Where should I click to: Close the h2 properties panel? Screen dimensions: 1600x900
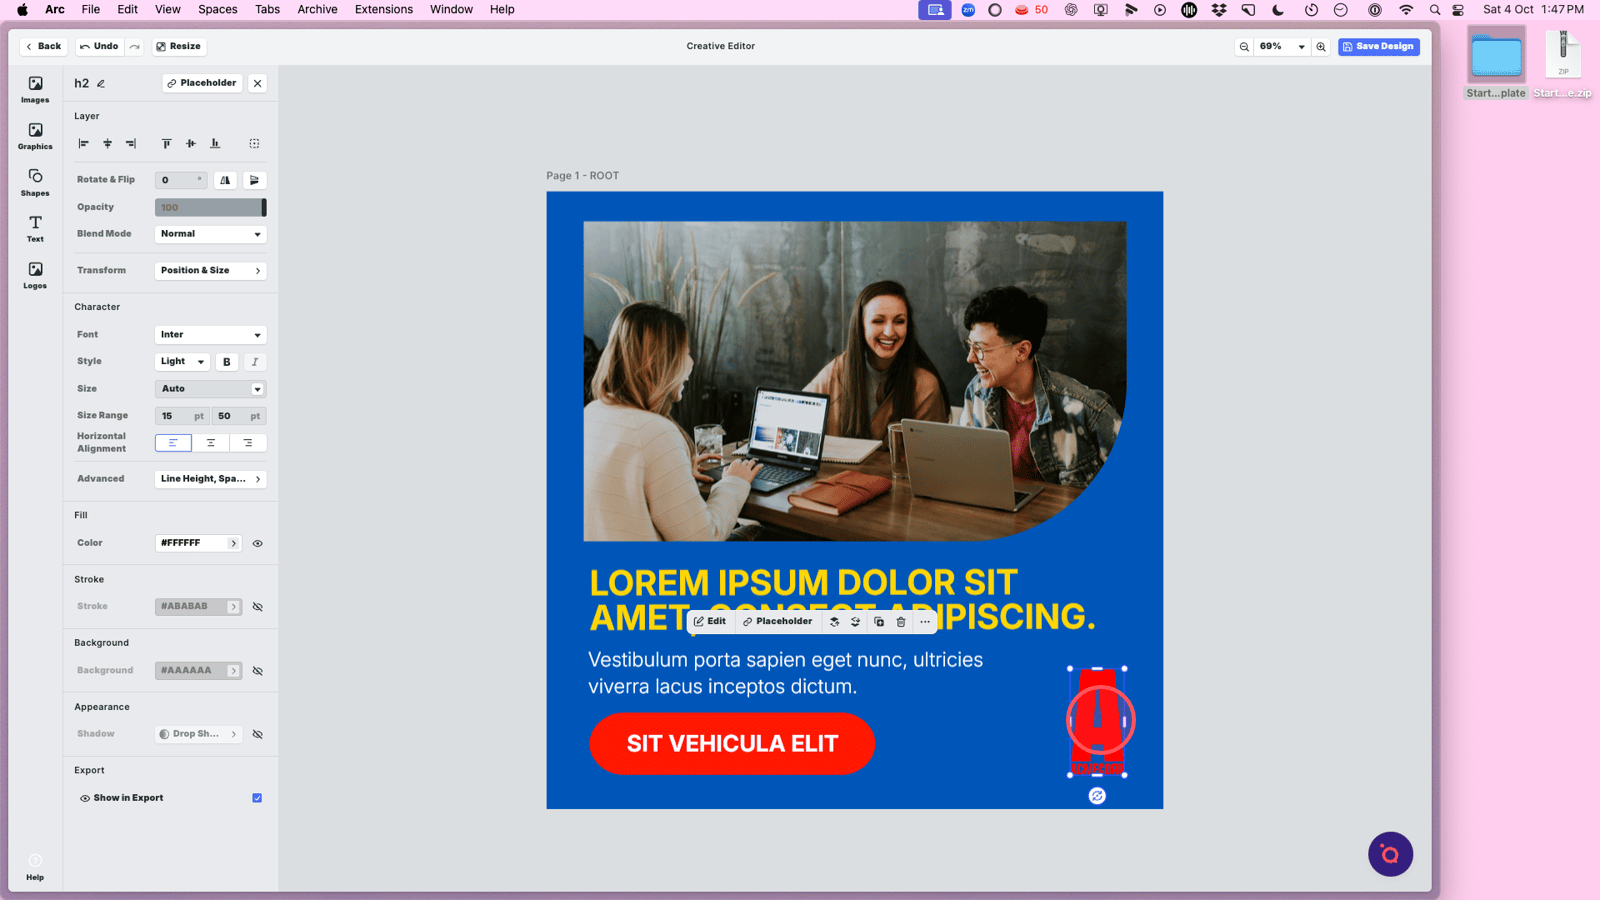pyautogui.click(x=258, y=84)
